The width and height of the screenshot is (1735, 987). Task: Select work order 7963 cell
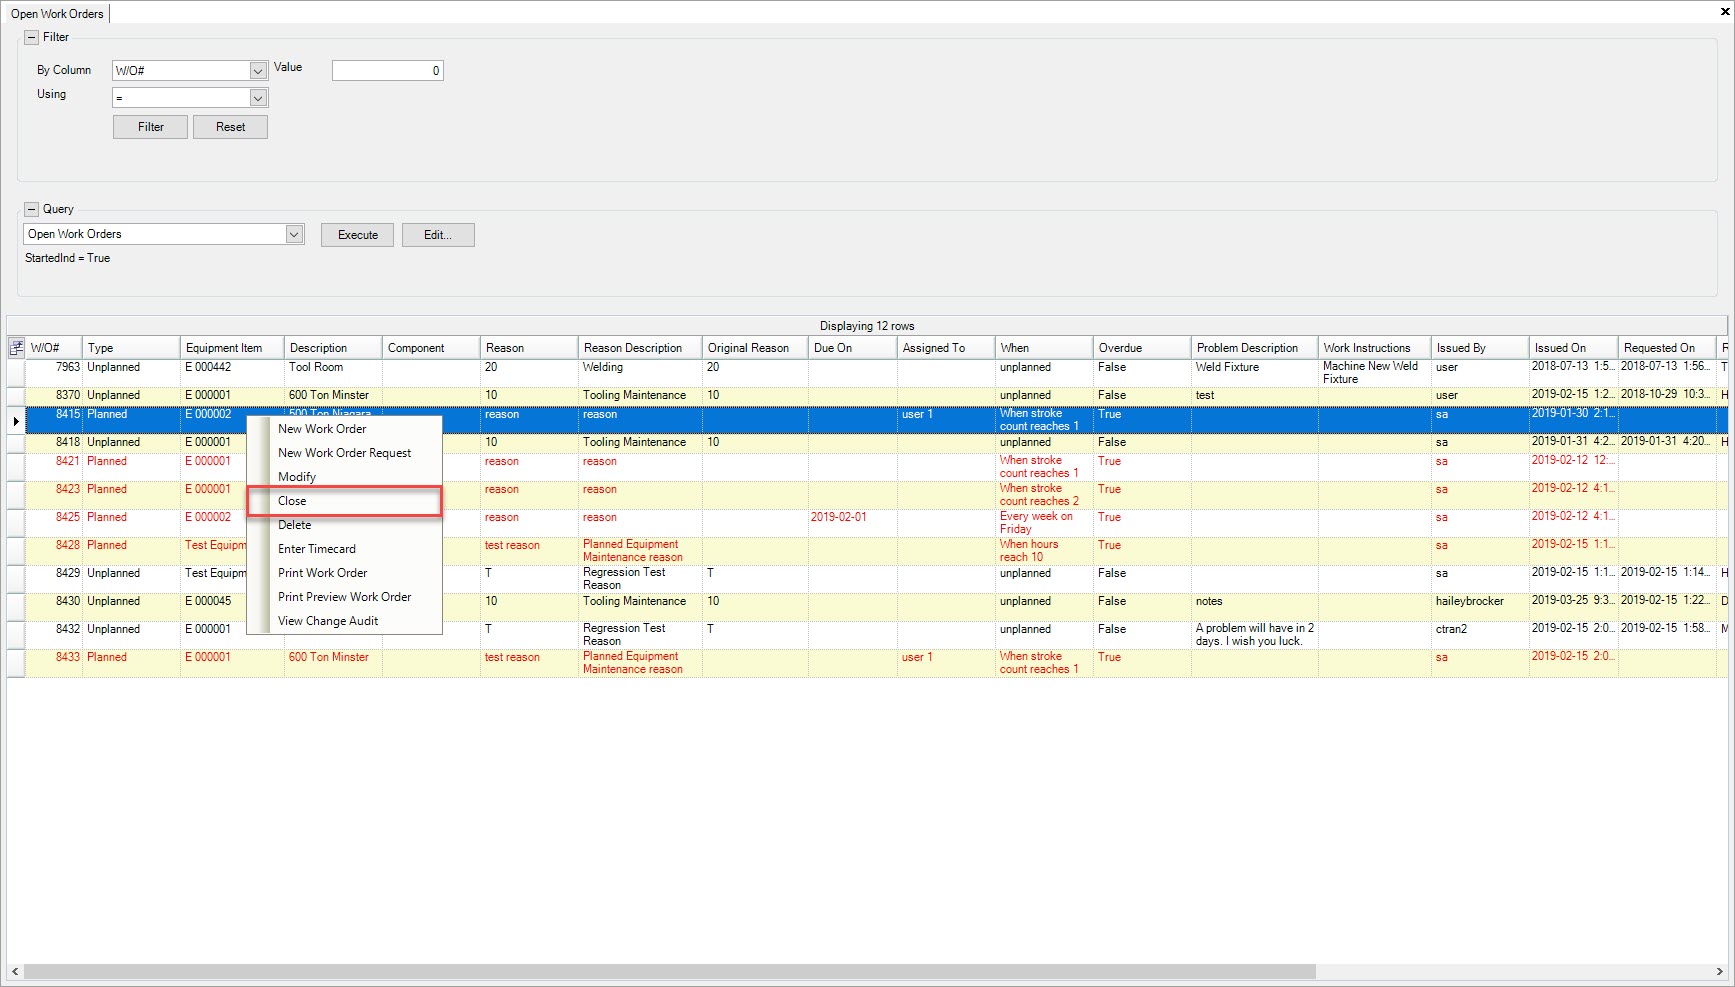(54, 373)
